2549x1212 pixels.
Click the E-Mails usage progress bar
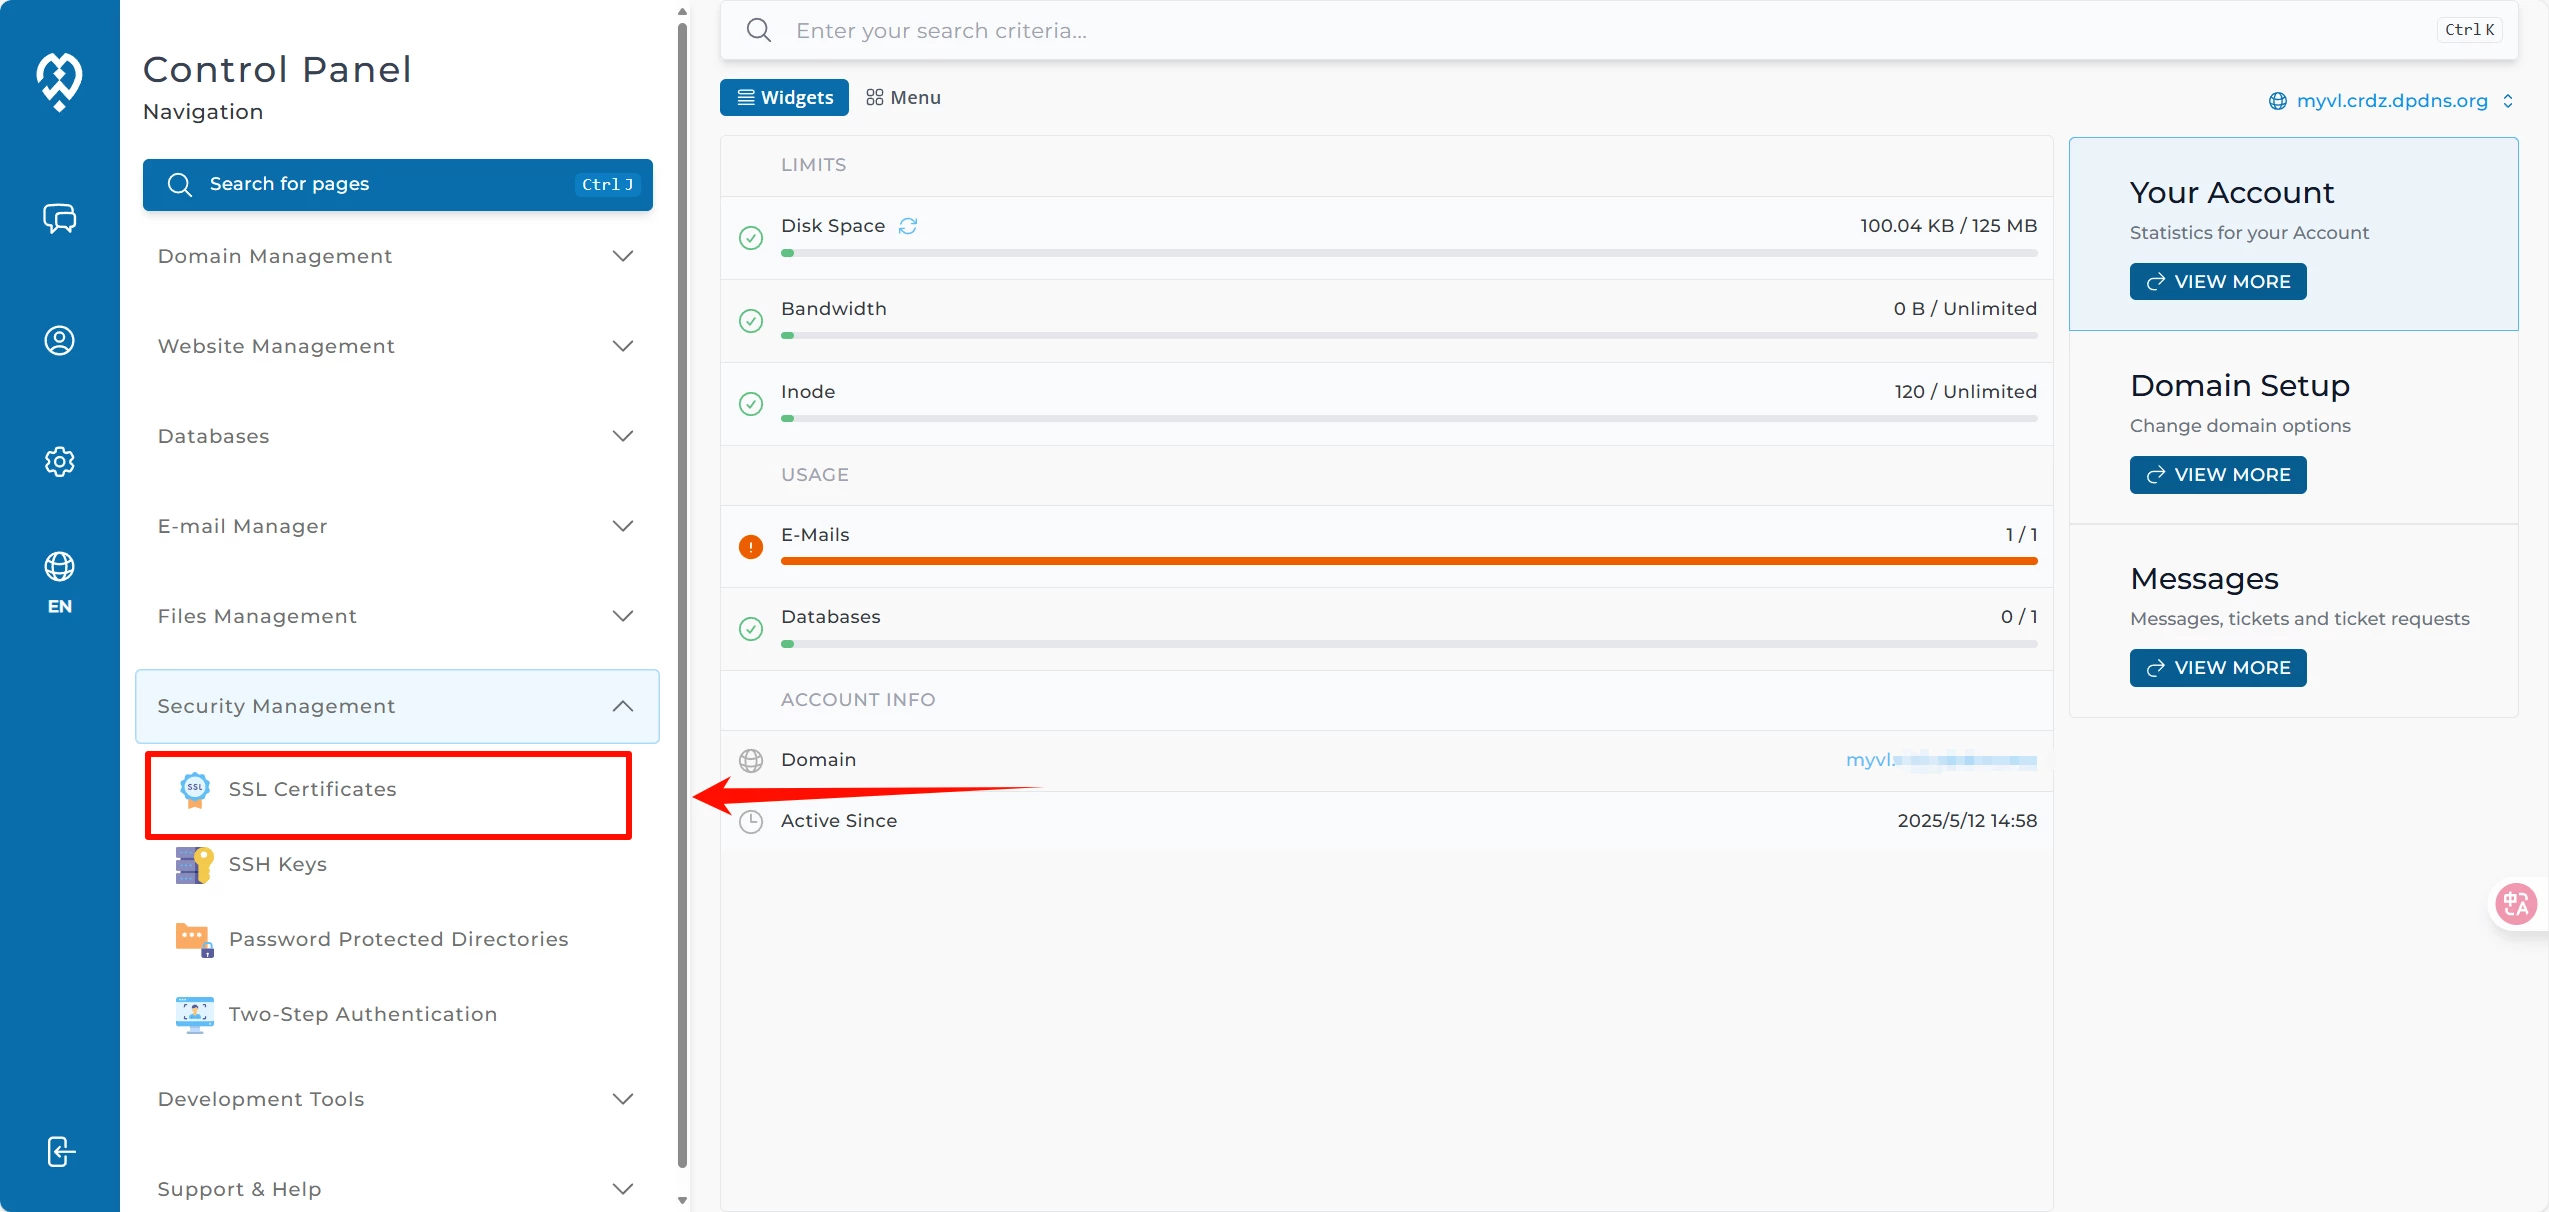(1408, 561)
